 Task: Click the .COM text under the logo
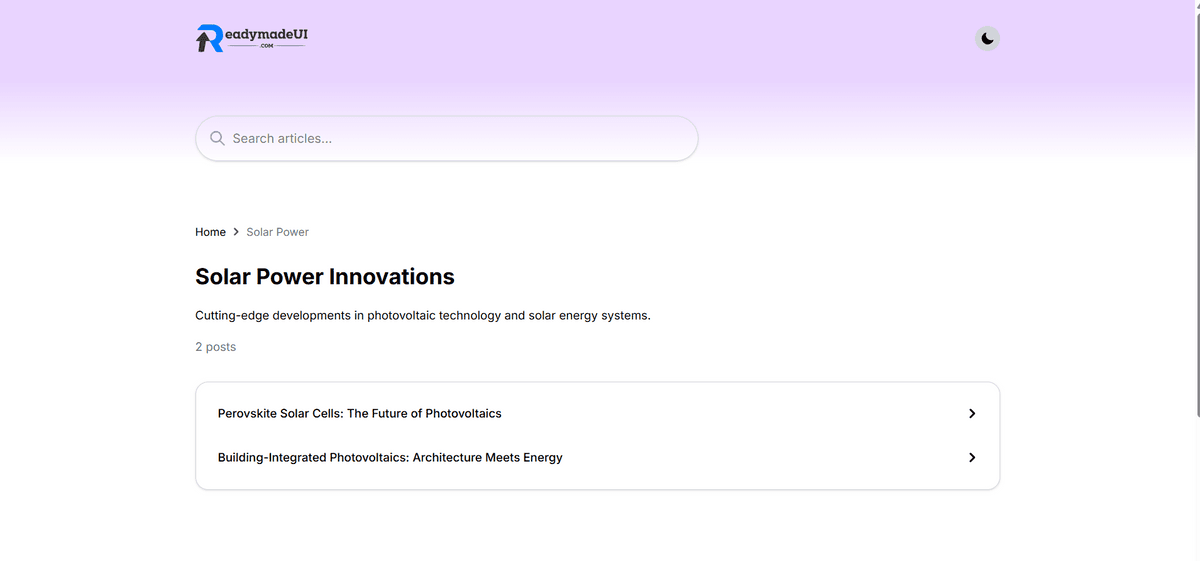point(266,46)
